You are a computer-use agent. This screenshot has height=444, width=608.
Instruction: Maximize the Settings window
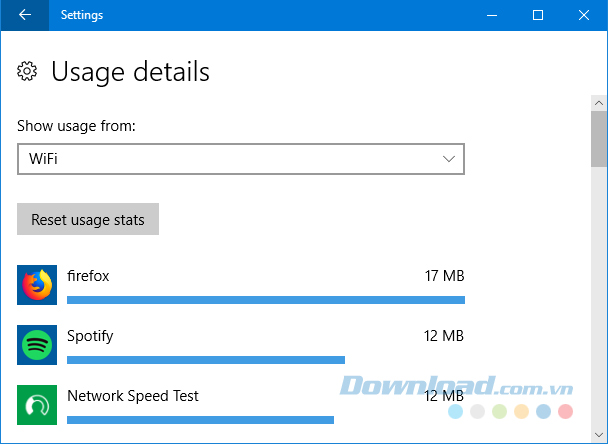click(538, 15)
